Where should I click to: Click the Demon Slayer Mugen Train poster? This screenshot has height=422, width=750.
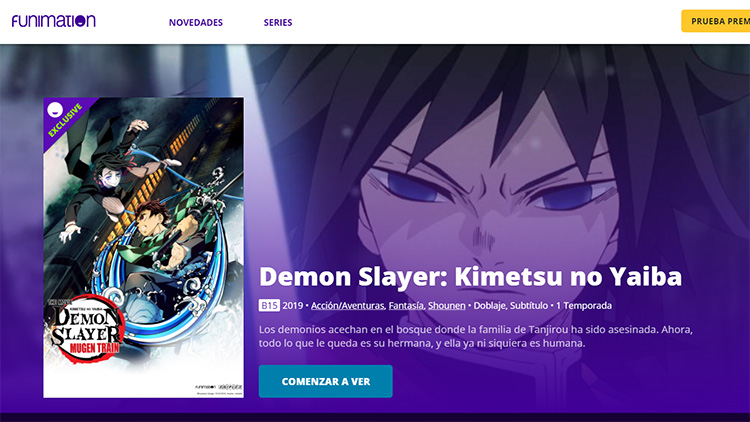point(143,247)
